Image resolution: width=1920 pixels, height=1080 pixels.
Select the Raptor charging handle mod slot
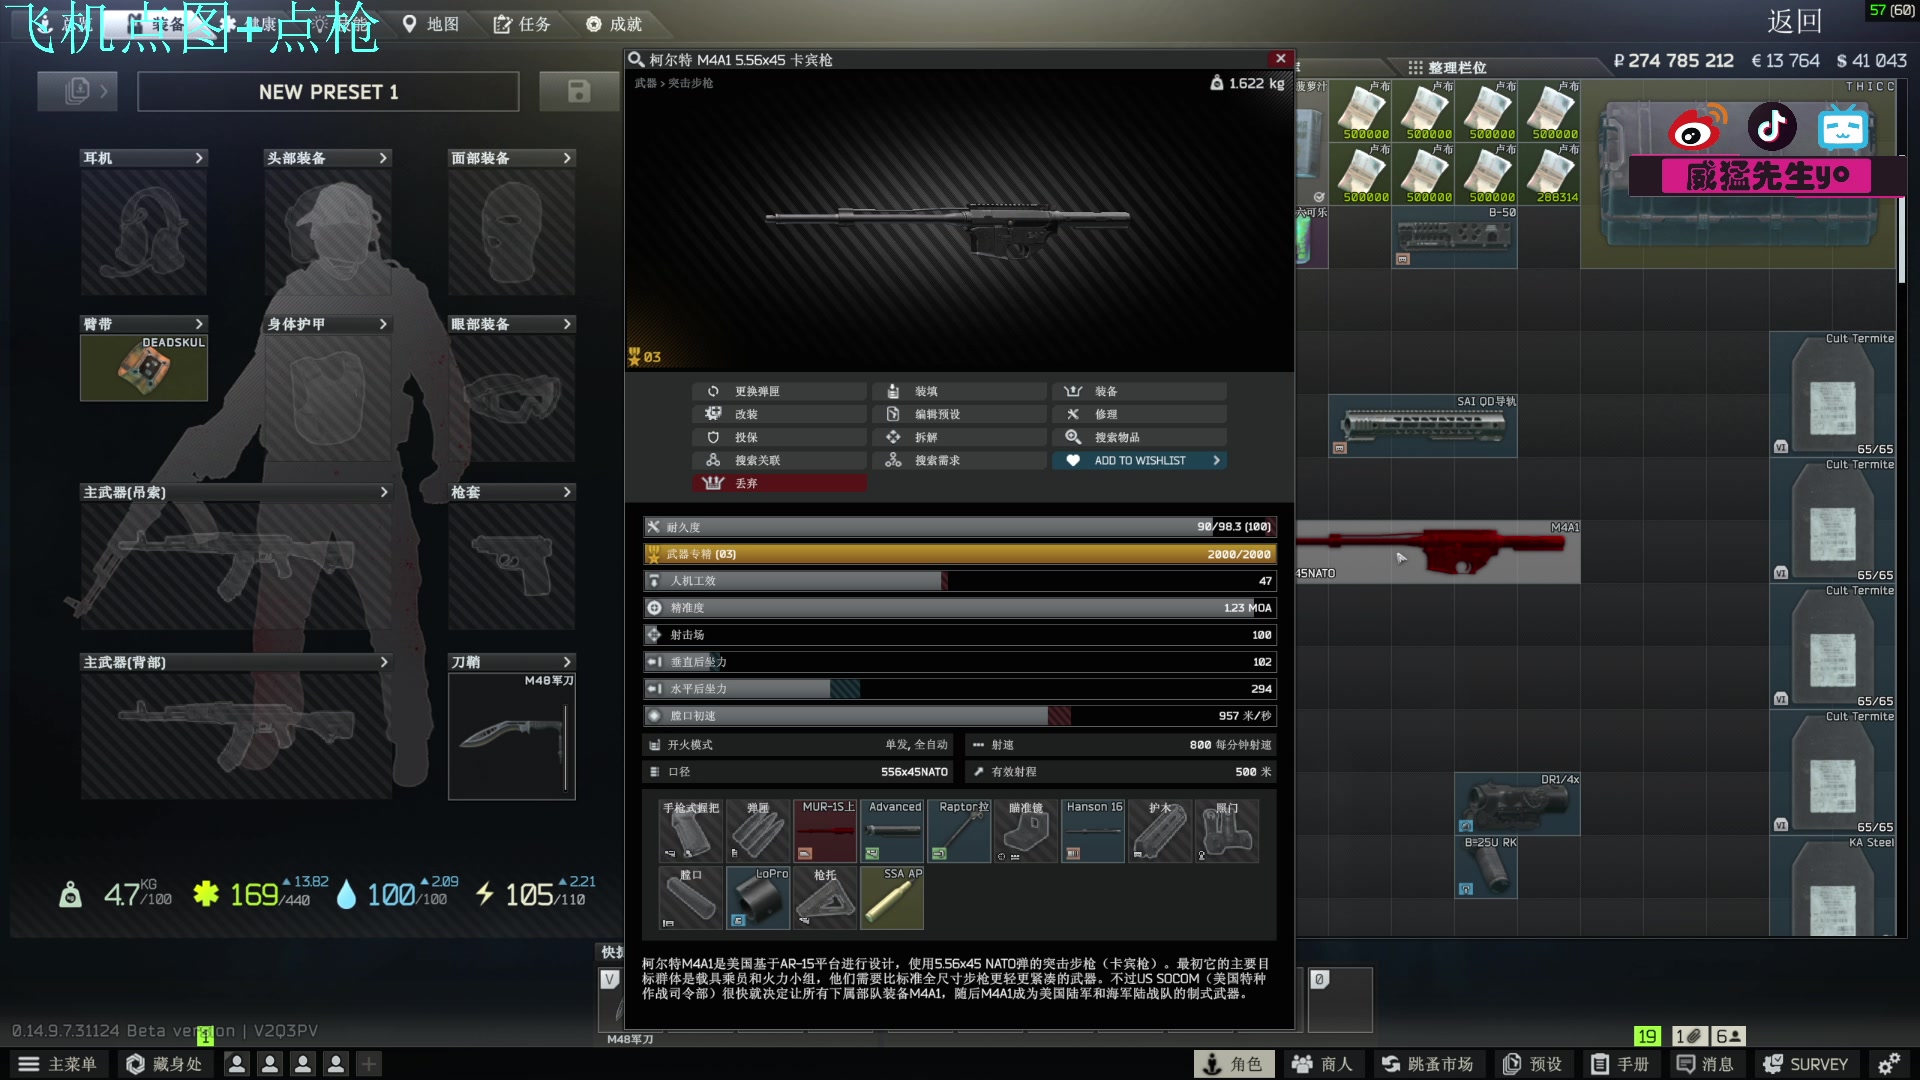pyautogui.click(x=959, y=830)
